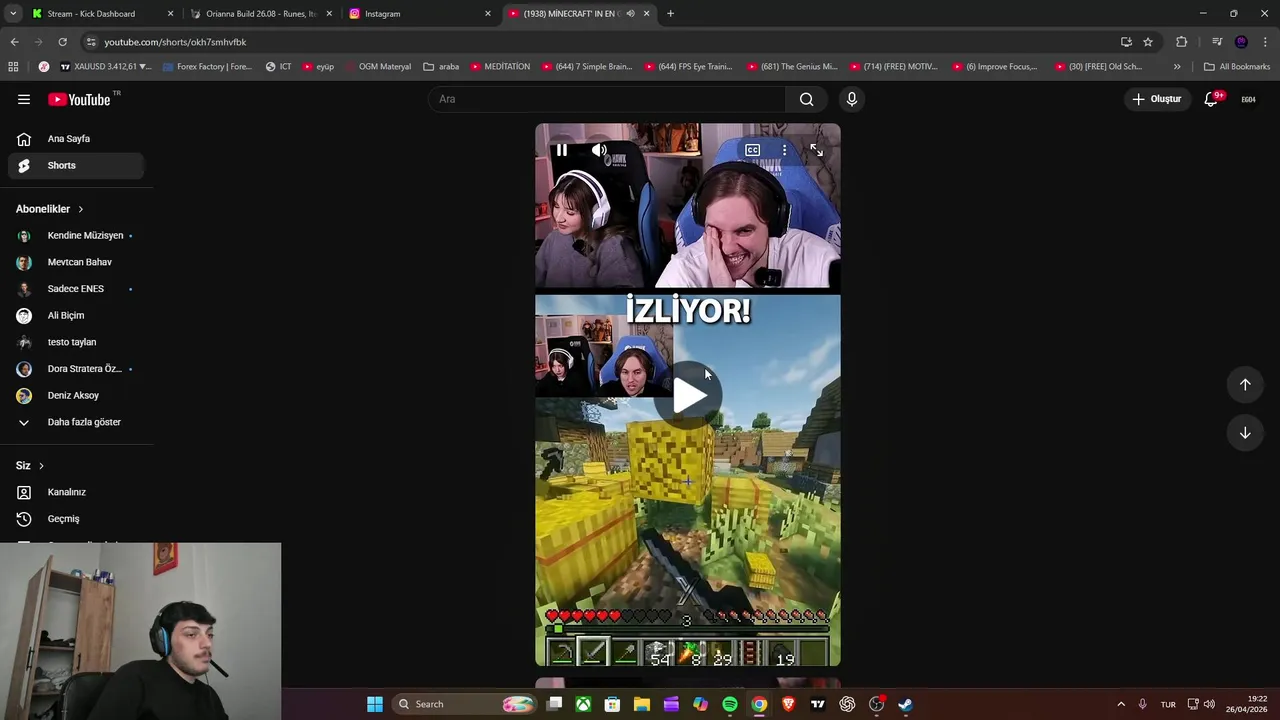Open the Short's three-dot more menu

[x=784, y=150]
